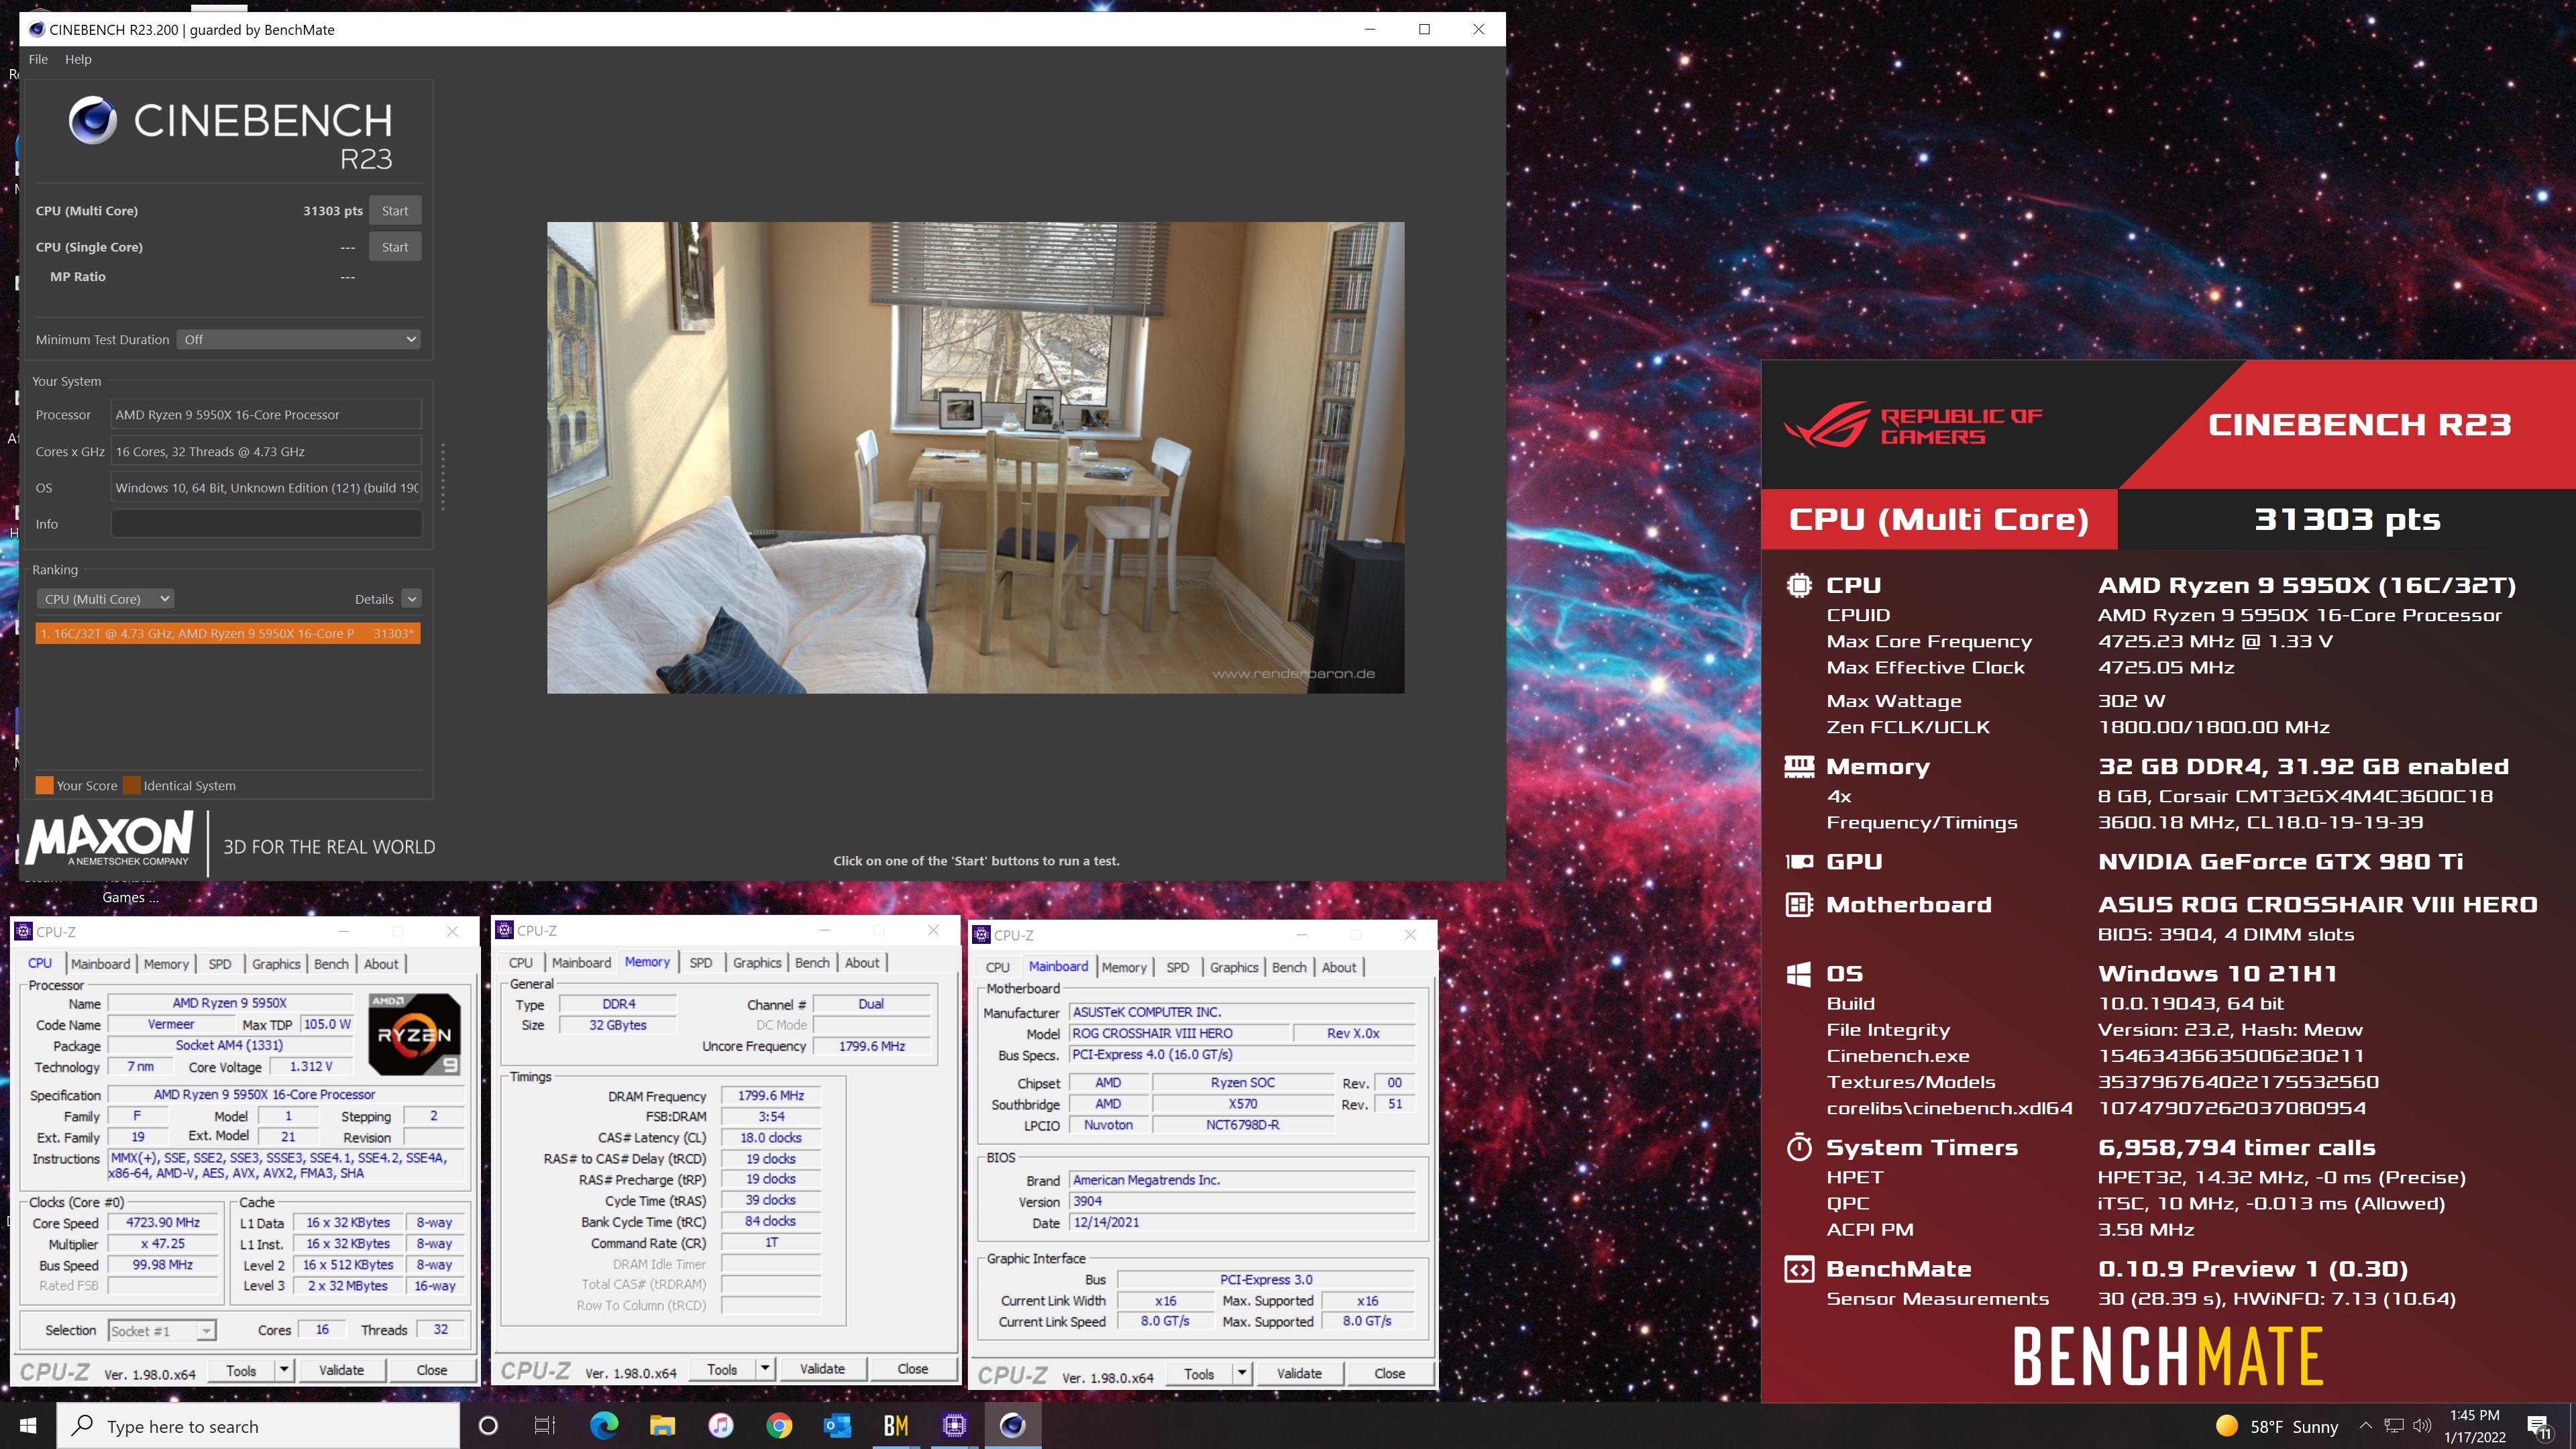Screen dimensions: 2576x1449
Task: Click the Cinebench logo icon in the title bar
Action: (x=37, y=29)
